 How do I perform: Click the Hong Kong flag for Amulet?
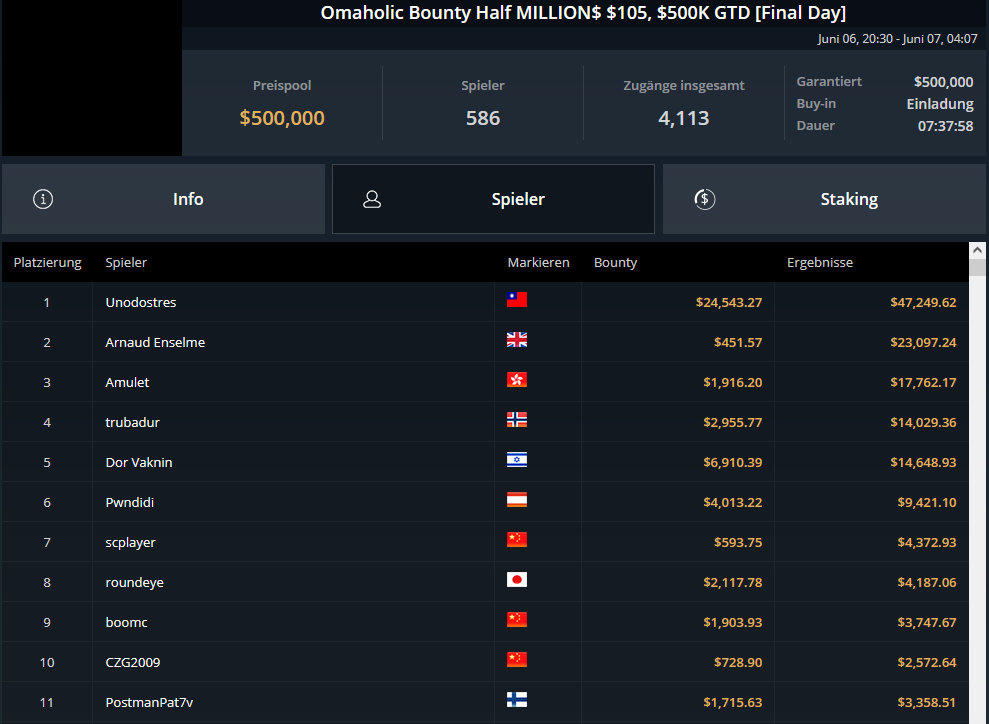coord(517,380)
